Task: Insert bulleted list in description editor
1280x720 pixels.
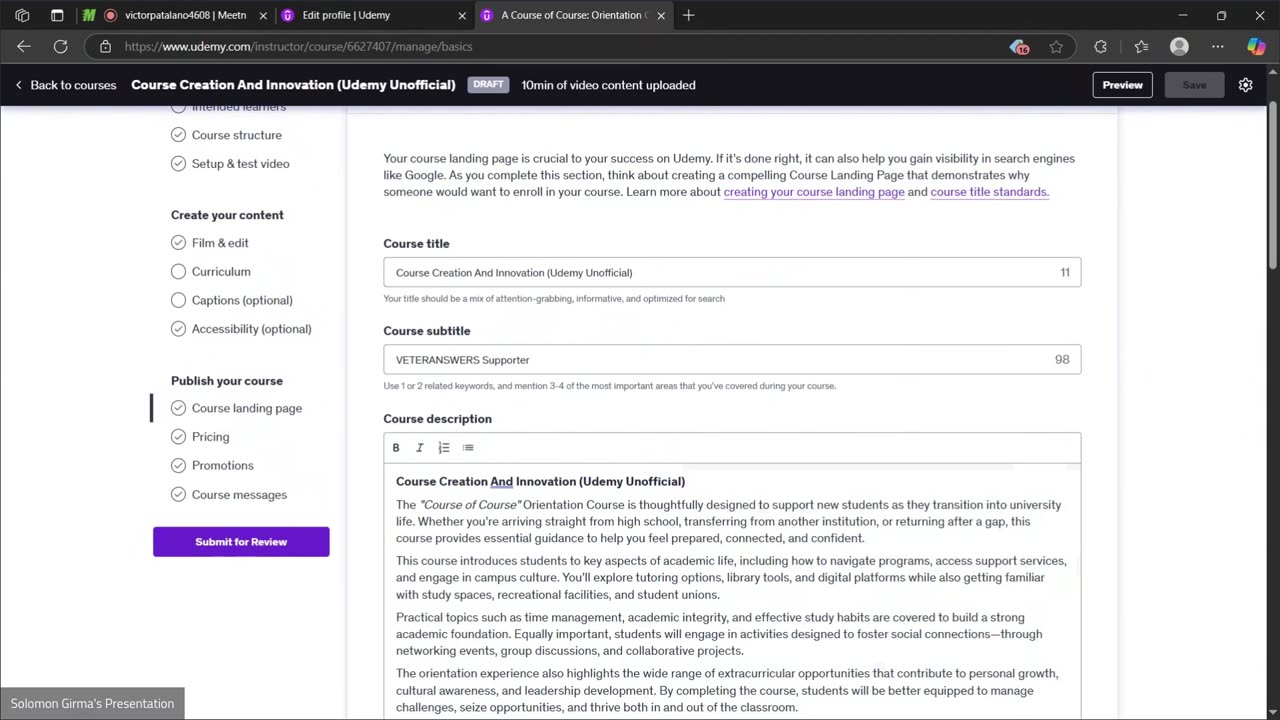Action: pos(468,448)
